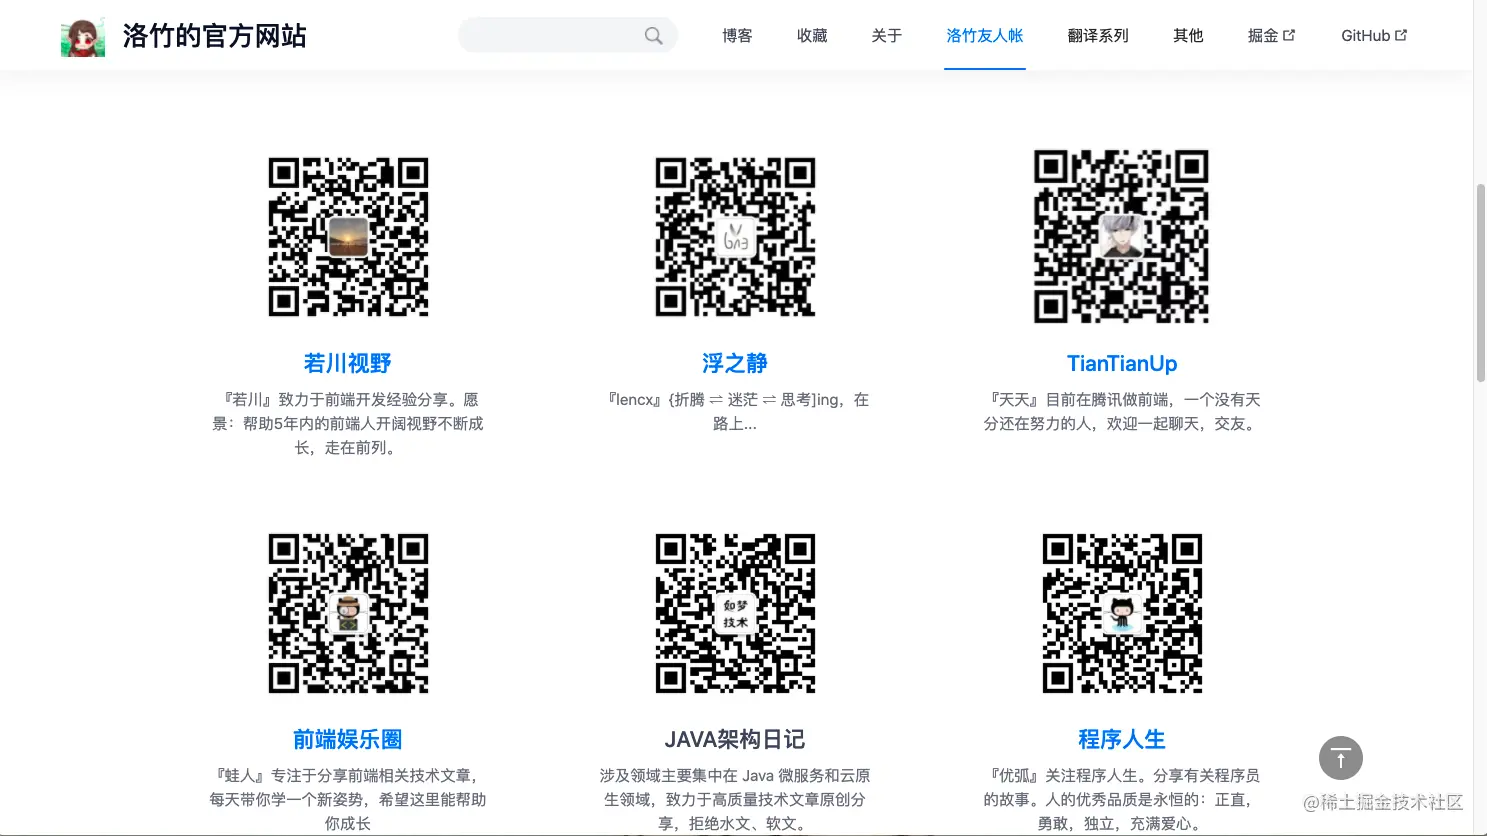Click the 『蛙人』专注于分享前端 description
The image size is (1487, 836).
348,799
